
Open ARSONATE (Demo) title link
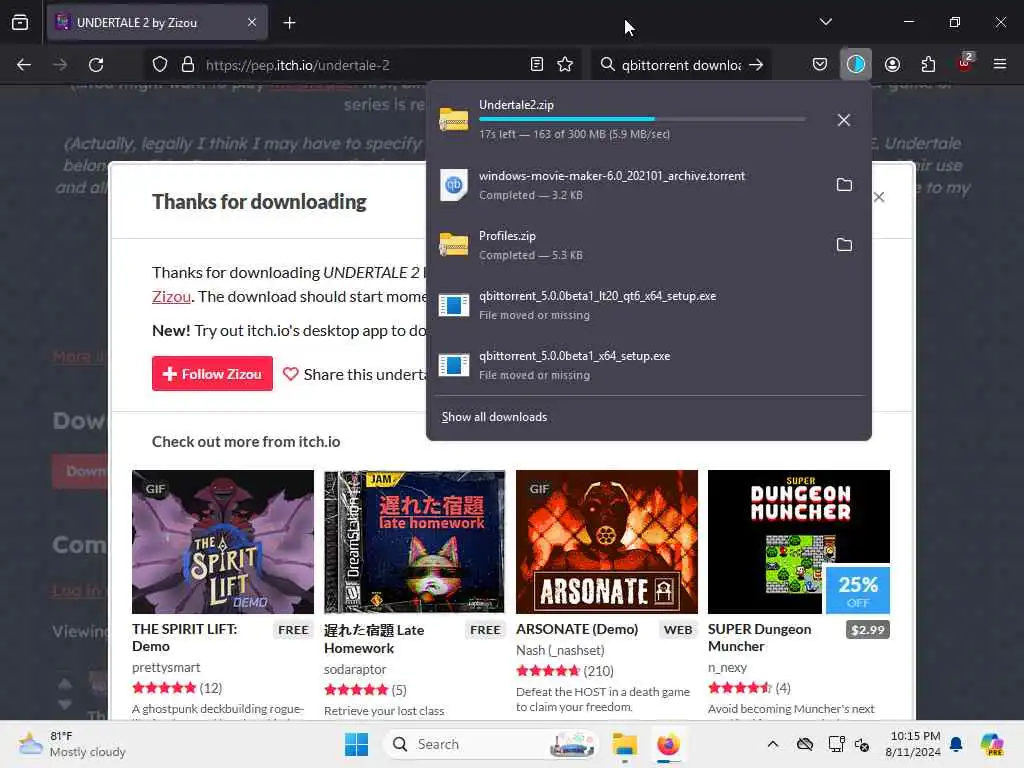pyautogui.click(x=577, y=629)
